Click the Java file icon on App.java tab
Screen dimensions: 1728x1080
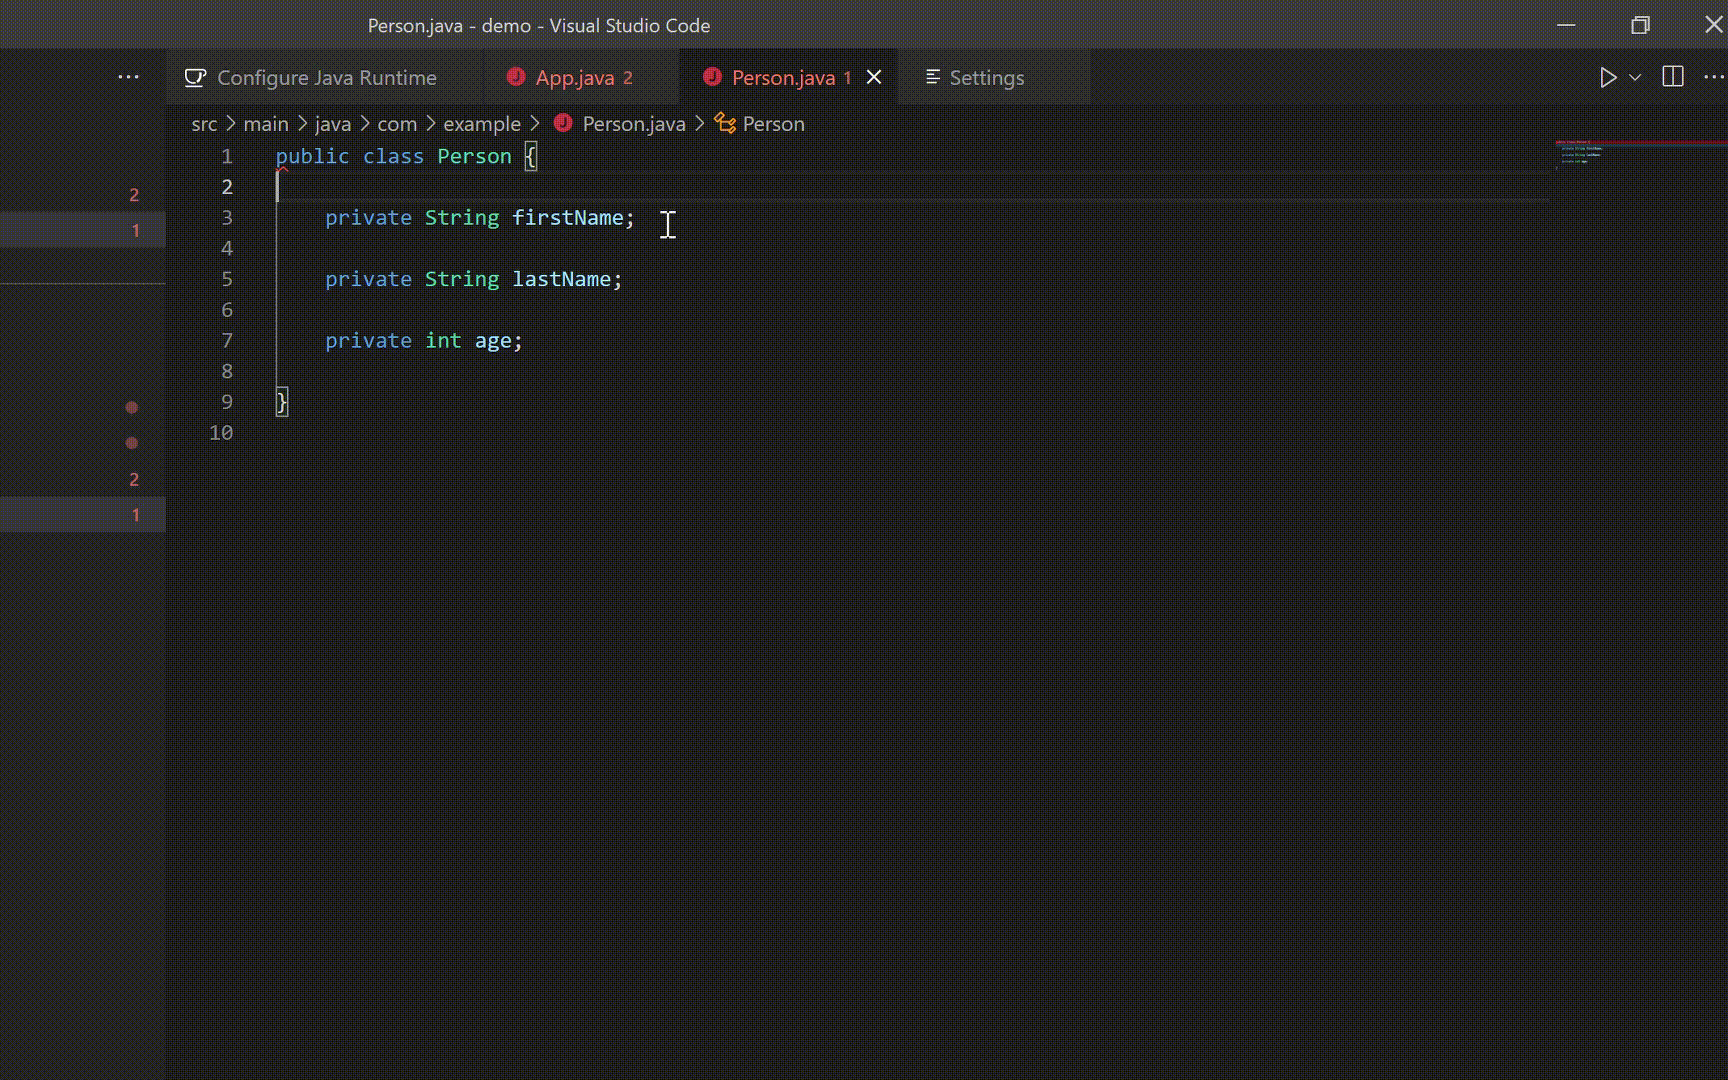[x=516, y=77]
